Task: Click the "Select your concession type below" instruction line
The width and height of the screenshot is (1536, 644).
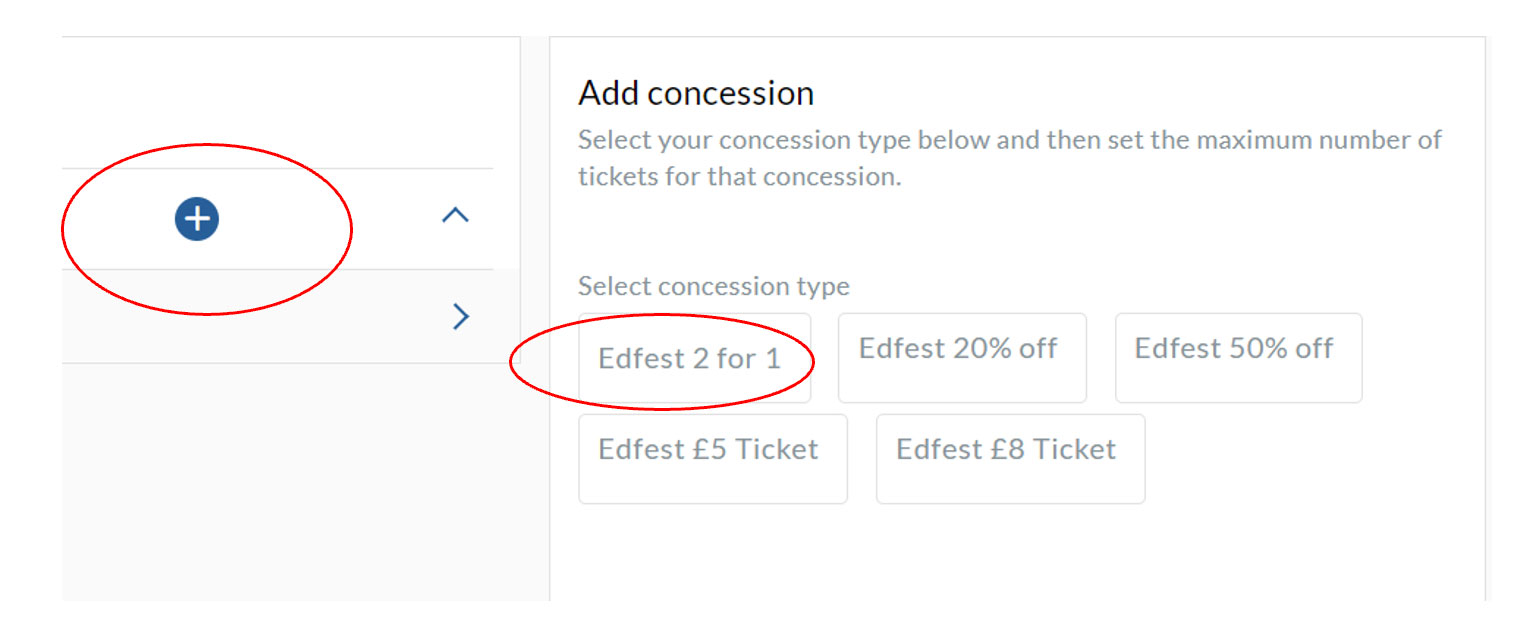Action: (1010, 139)
